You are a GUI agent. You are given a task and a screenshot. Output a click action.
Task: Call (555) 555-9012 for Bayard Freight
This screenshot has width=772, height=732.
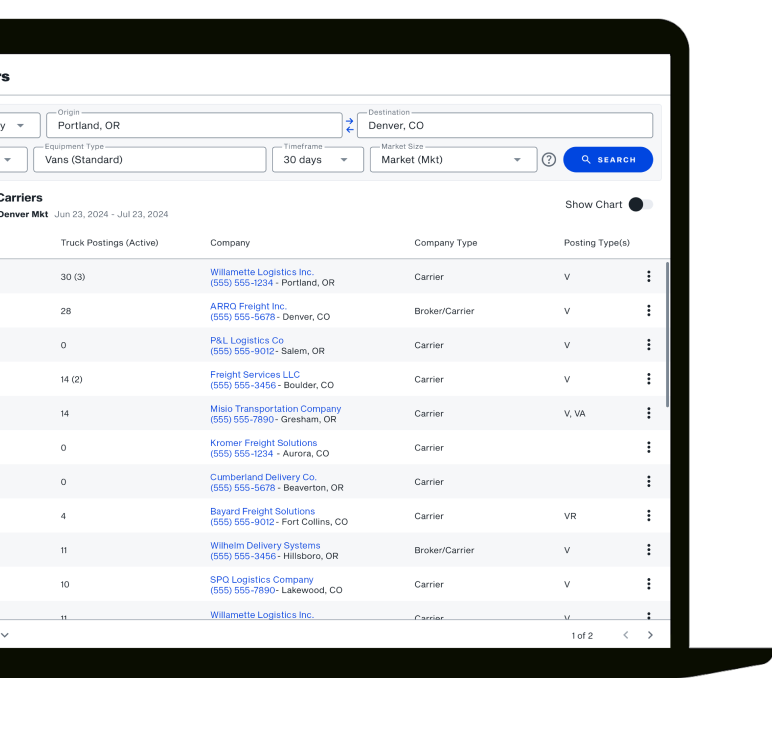242,522
